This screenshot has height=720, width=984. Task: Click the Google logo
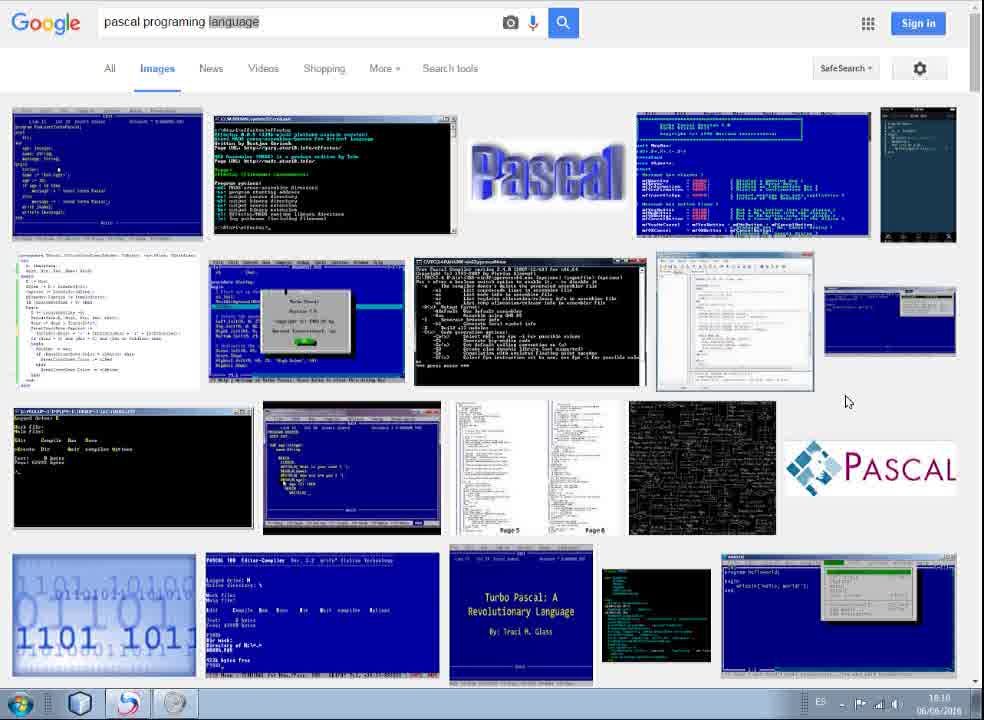pos(46,23)
